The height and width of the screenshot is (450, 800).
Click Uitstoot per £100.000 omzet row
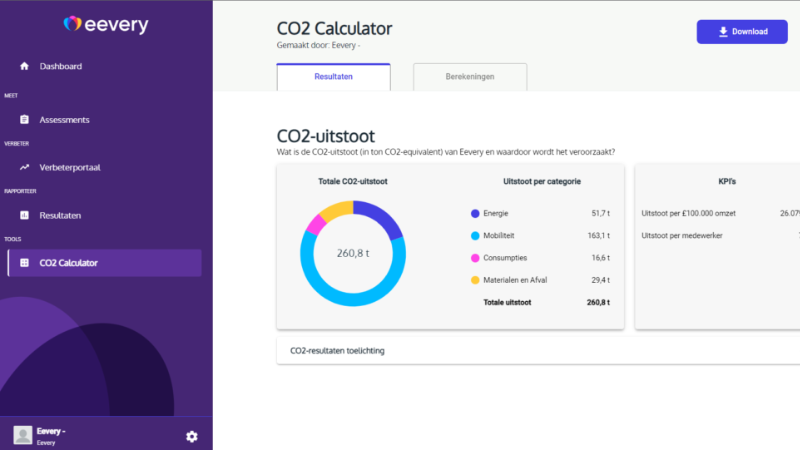pos(720,213)
